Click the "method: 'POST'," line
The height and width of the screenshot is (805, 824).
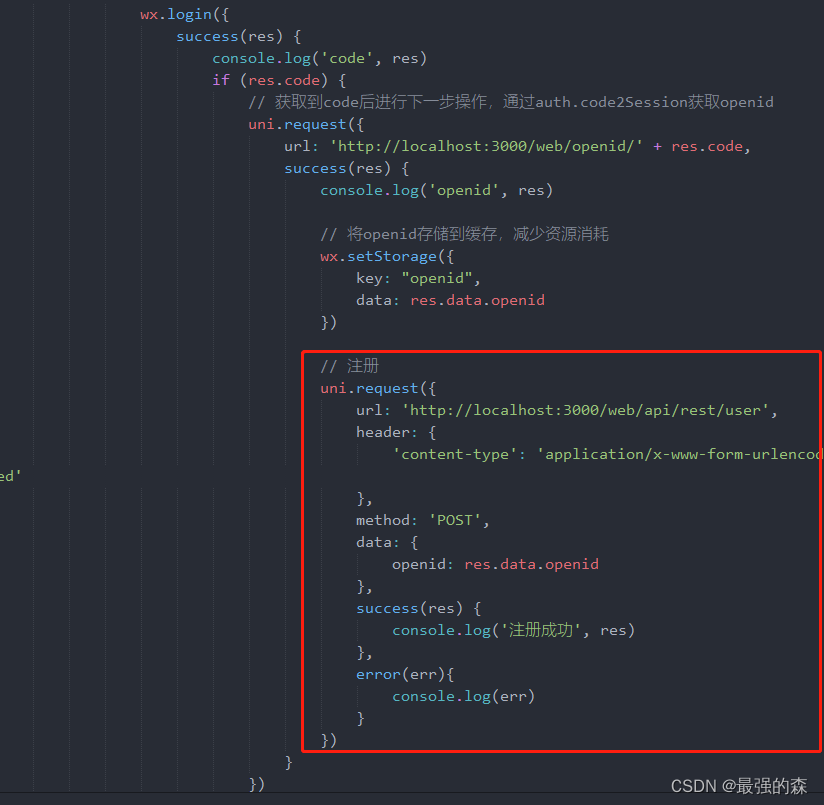tap(423, 520)
